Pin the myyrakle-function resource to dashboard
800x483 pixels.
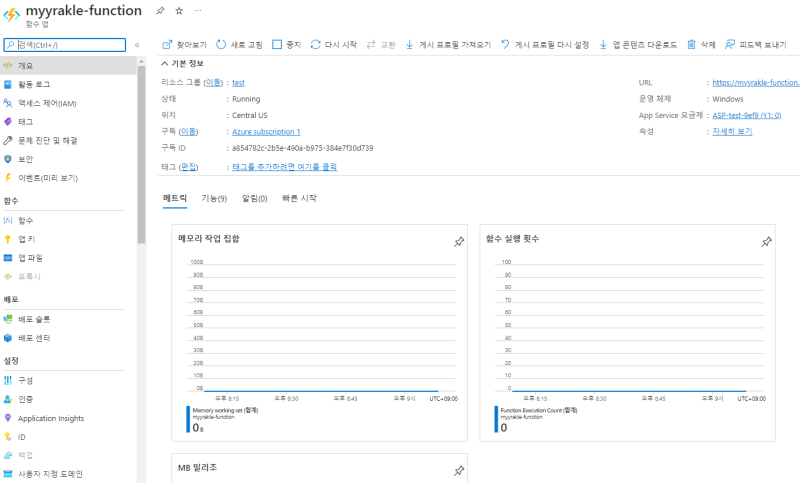pyautogui.click(x=161, y=10)
